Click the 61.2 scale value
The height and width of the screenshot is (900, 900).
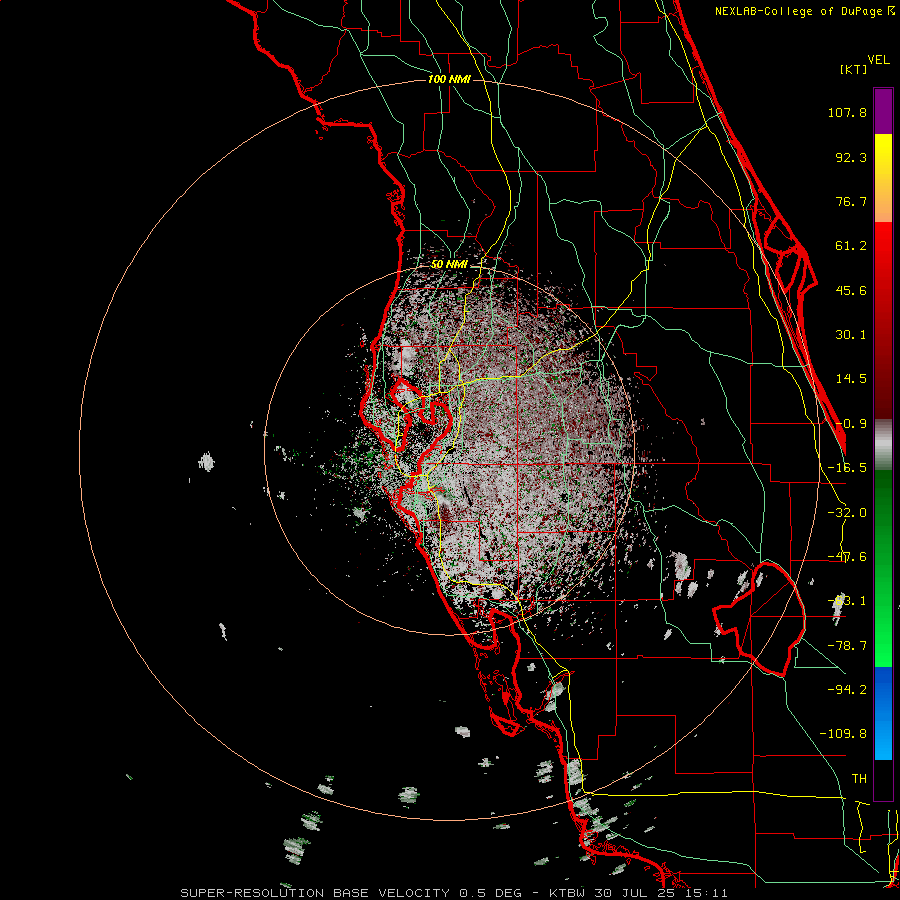tap(851, 246)
